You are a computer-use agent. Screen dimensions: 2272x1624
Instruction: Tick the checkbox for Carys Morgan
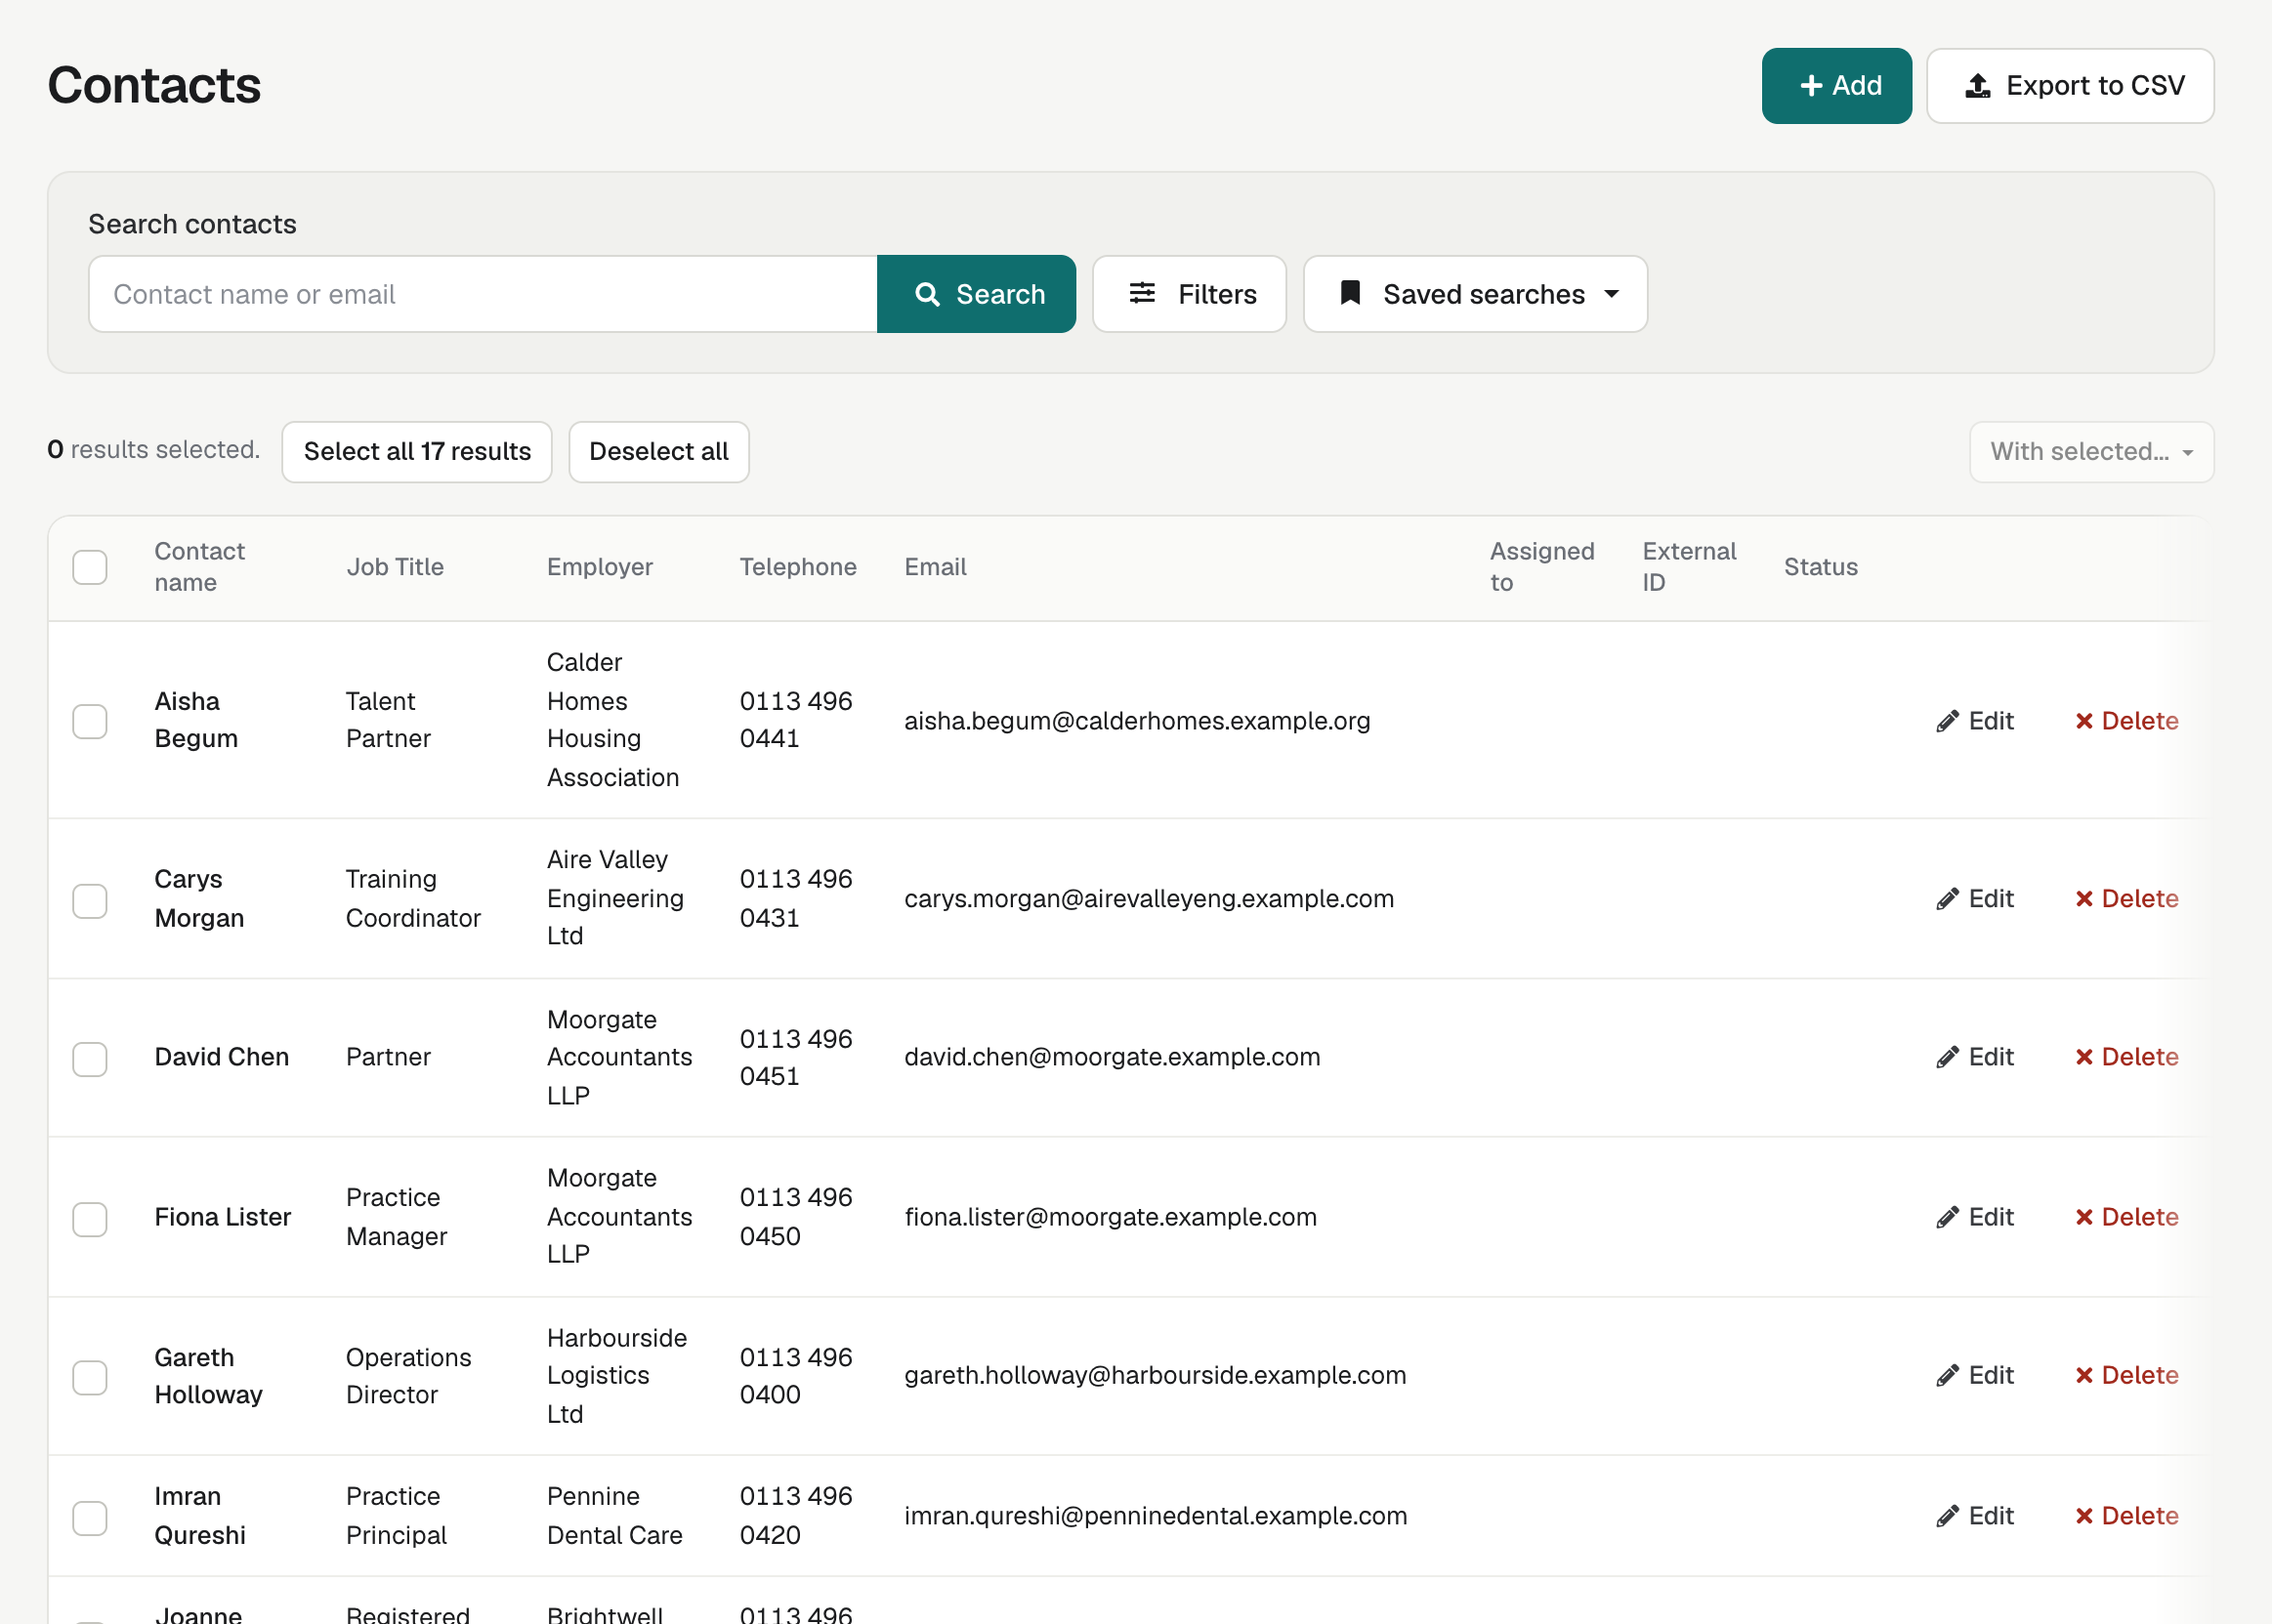point(90,900)
